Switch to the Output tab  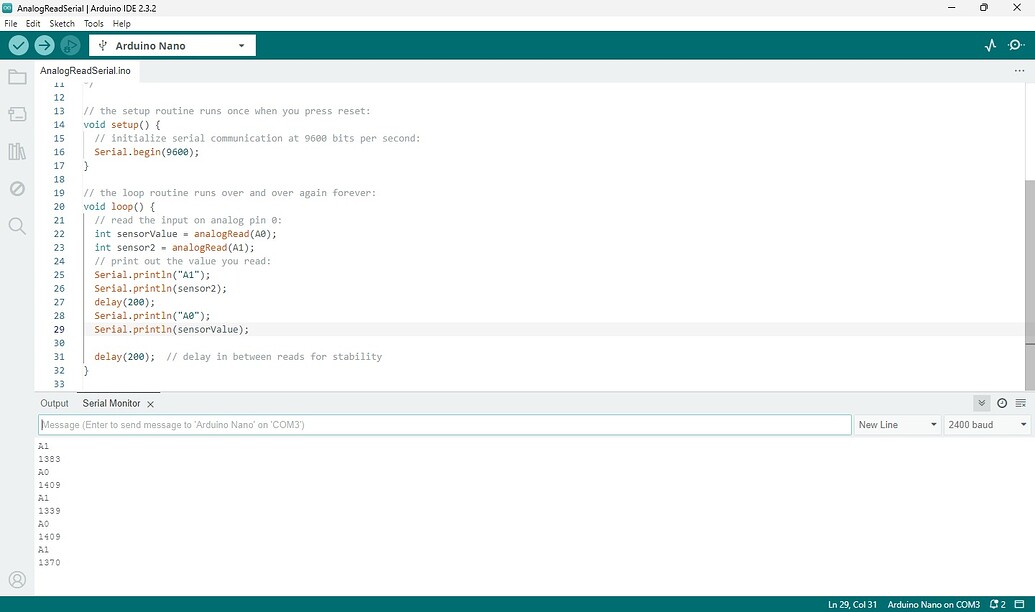click(x=54, y=403)
